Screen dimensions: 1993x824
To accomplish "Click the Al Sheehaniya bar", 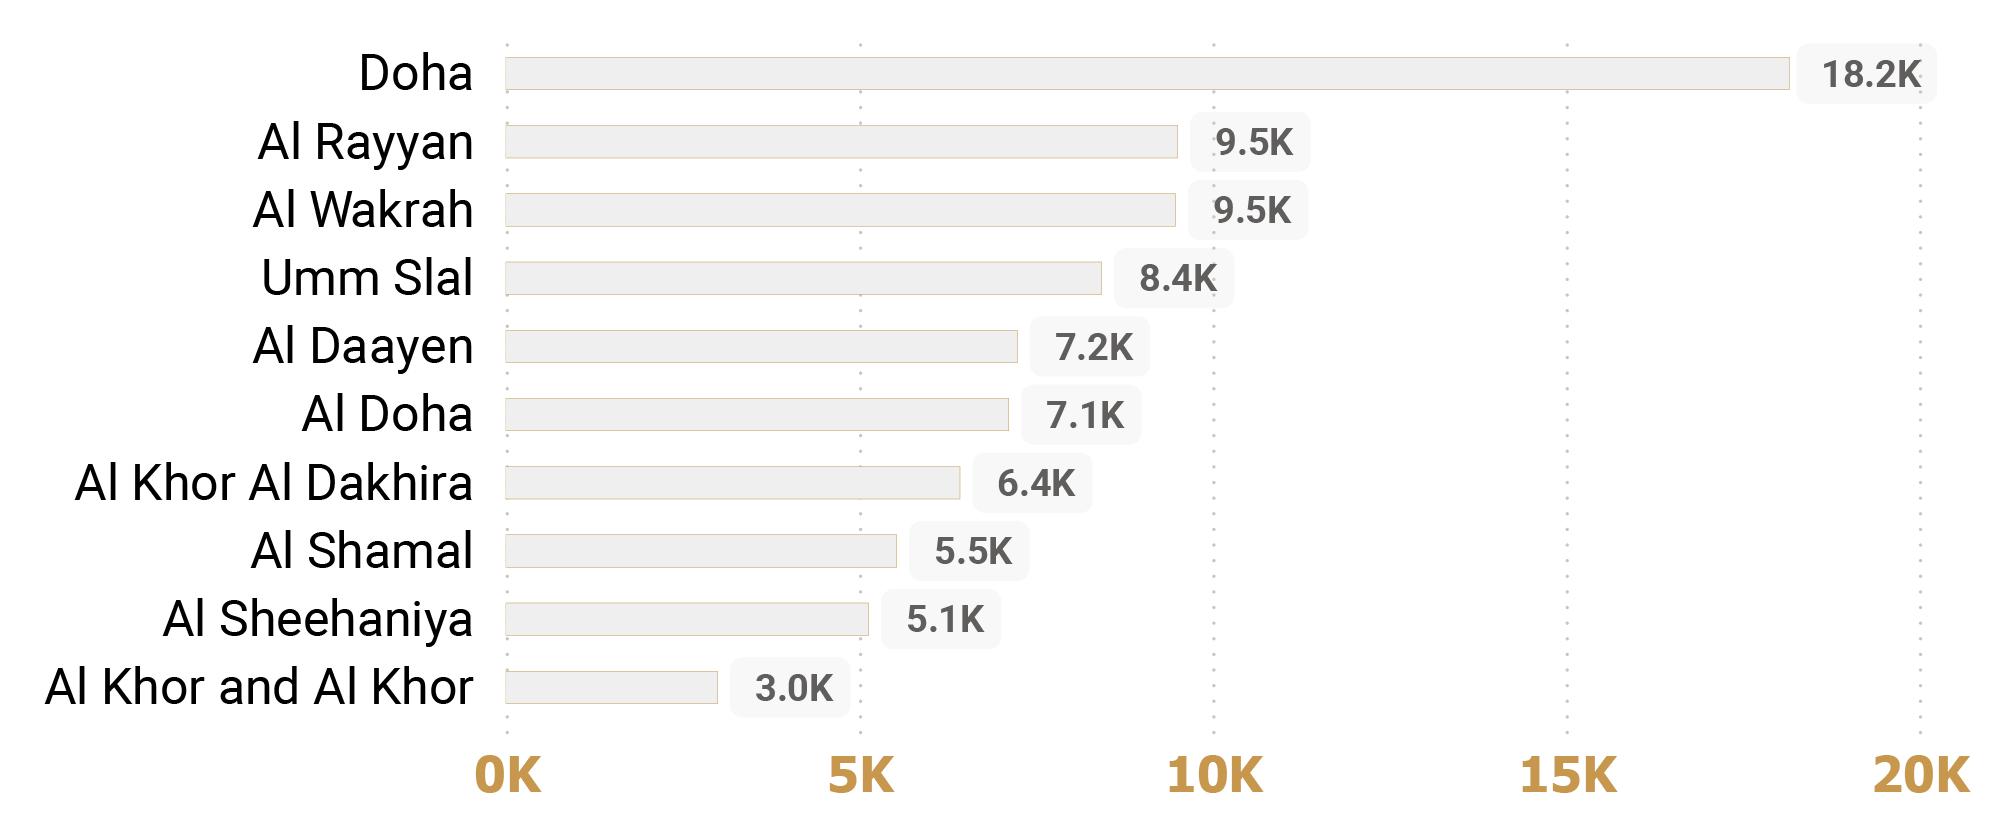I will (687, 619).
